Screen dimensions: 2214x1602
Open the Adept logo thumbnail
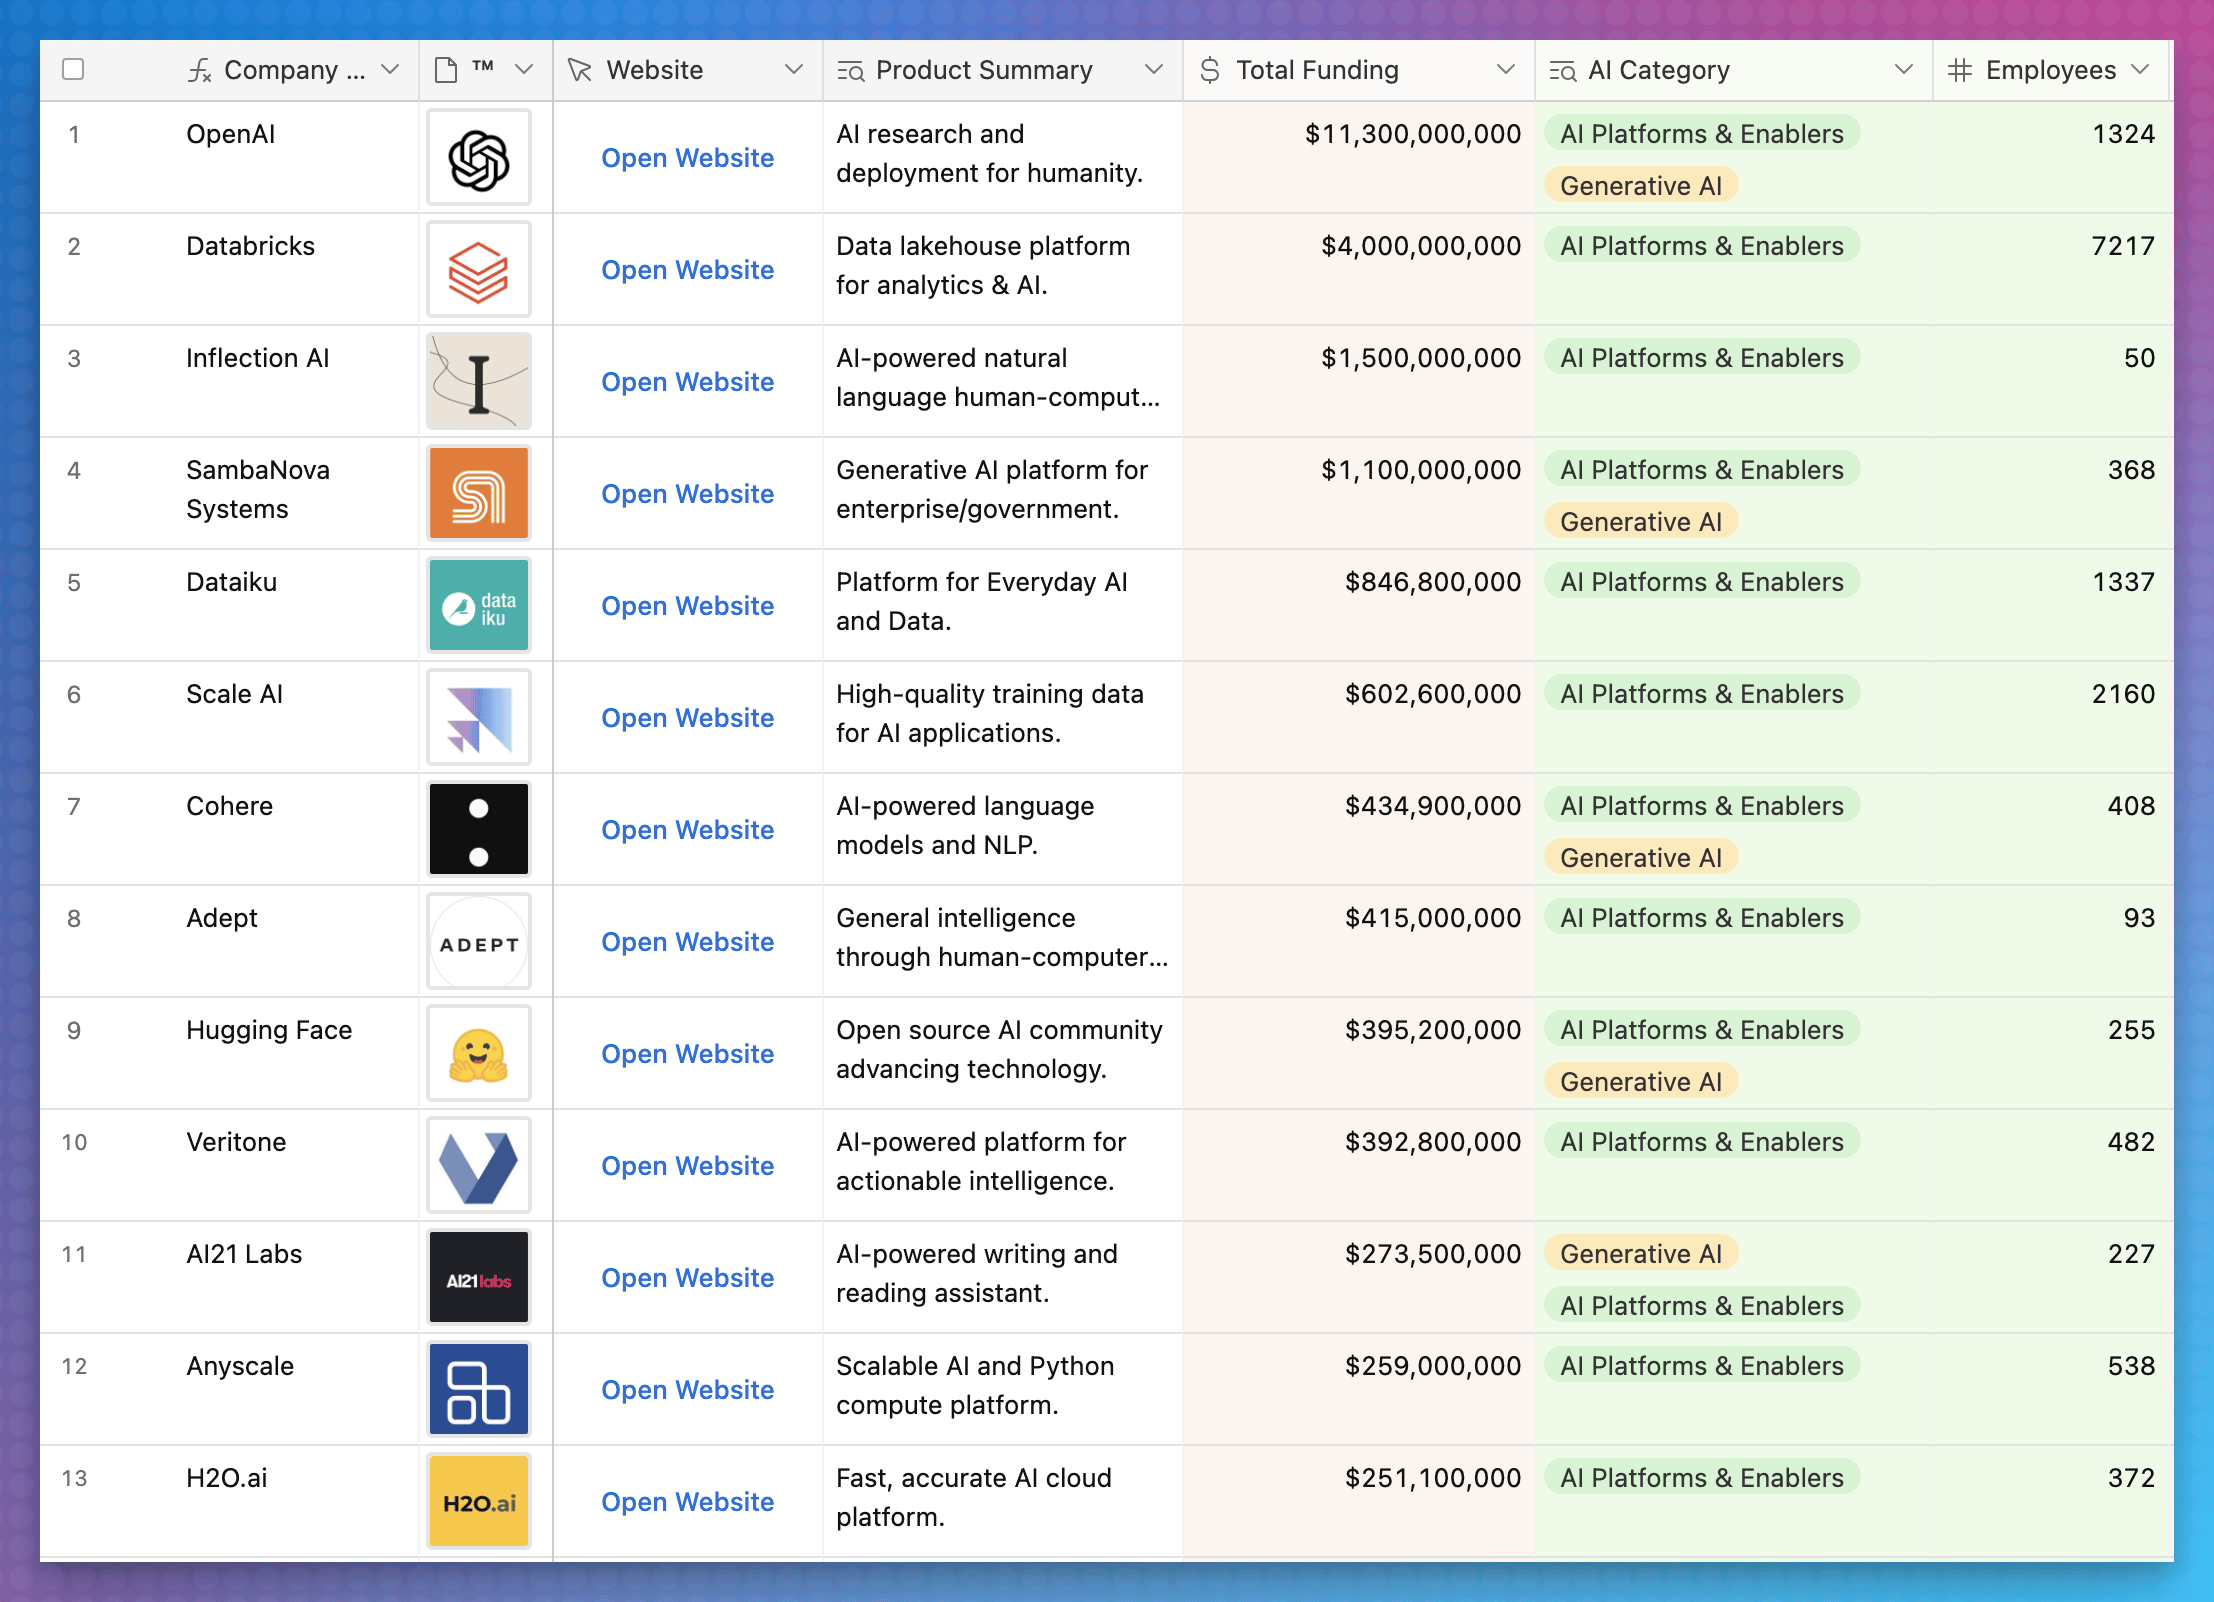pos(479,942)
